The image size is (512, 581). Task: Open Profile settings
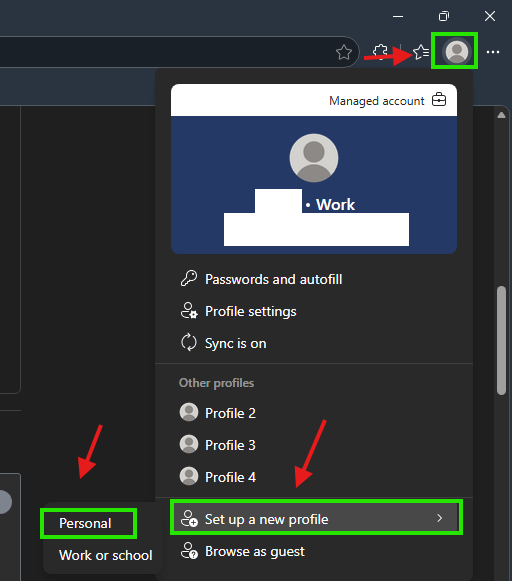314,311
